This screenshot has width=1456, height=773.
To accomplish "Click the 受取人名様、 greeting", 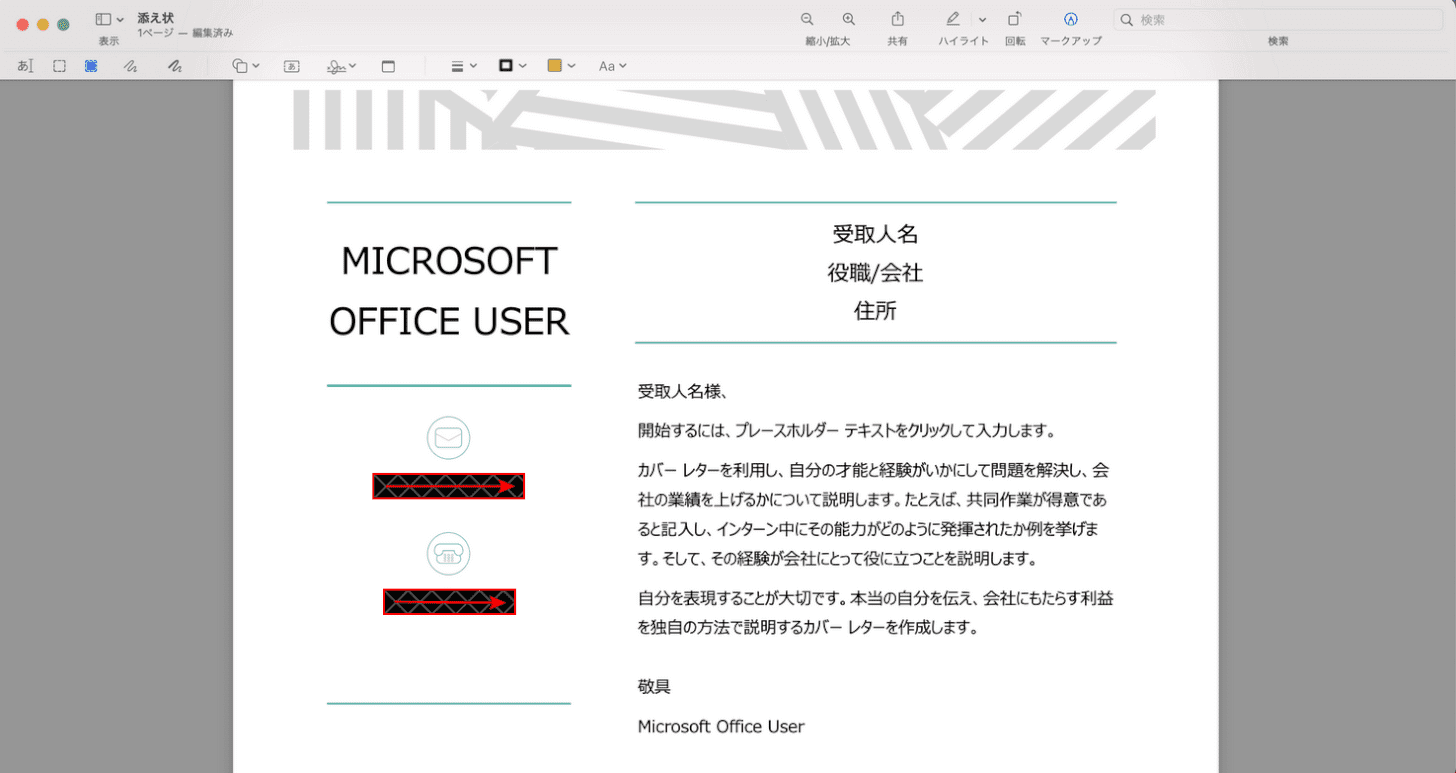I will (682, 391).
